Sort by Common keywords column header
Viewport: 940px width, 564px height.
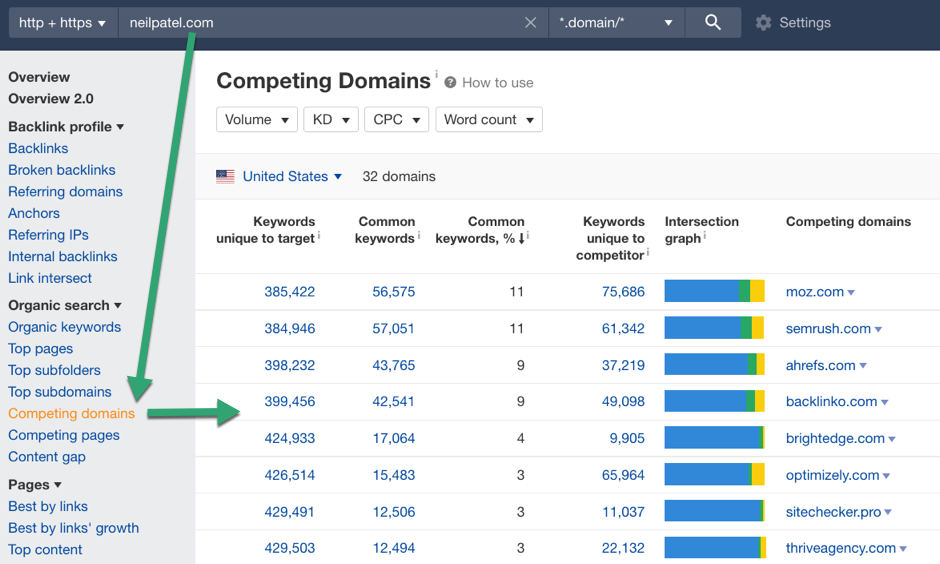coord(385,230)
